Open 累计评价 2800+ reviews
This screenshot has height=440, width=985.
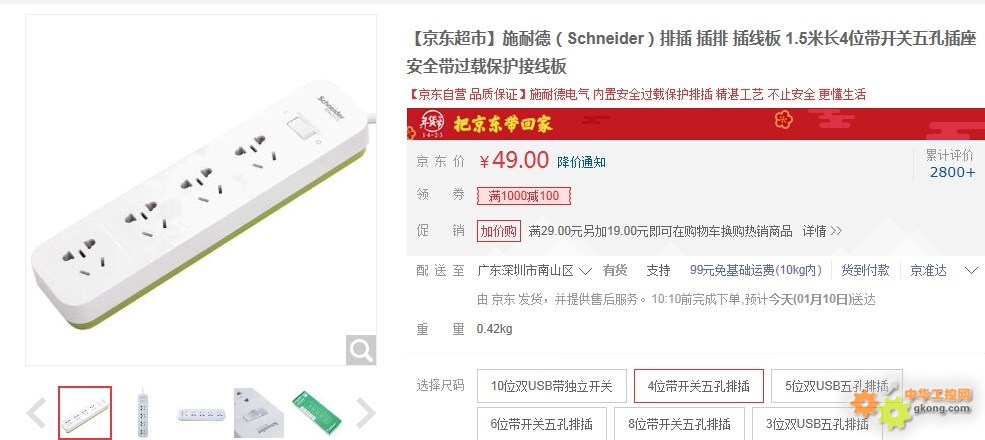point(951,163)
